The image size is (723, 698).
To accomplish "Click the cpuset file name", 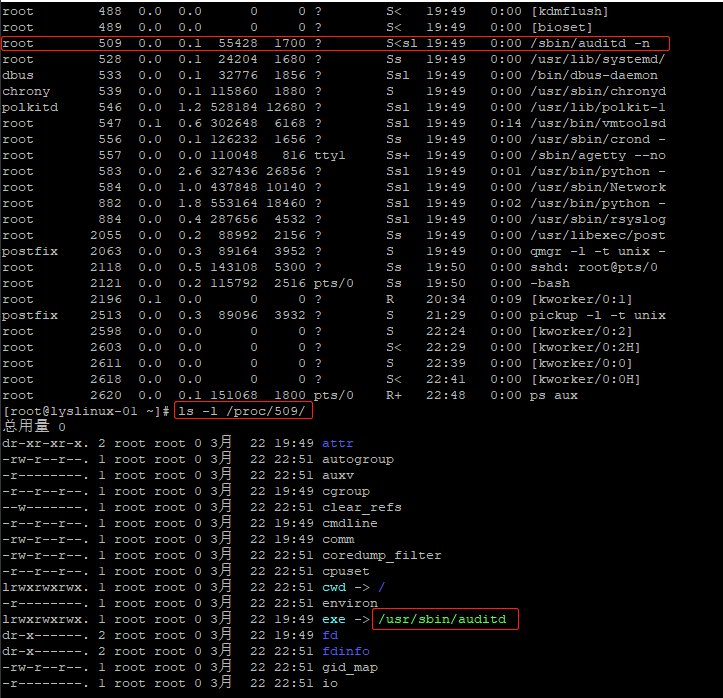I will pyautogui.click(x=345, y=571).
